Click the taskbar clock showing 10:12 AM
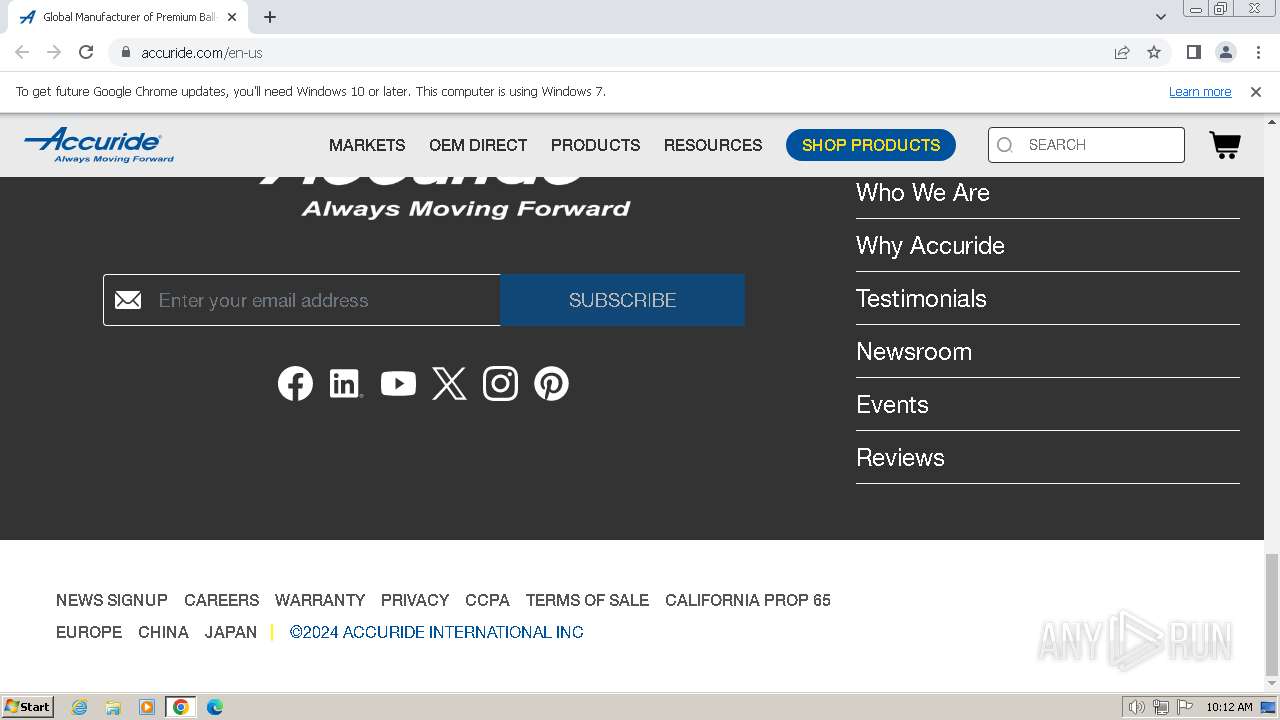Viewport: 1280px width, 720px height. click(x=1229, y=707)
